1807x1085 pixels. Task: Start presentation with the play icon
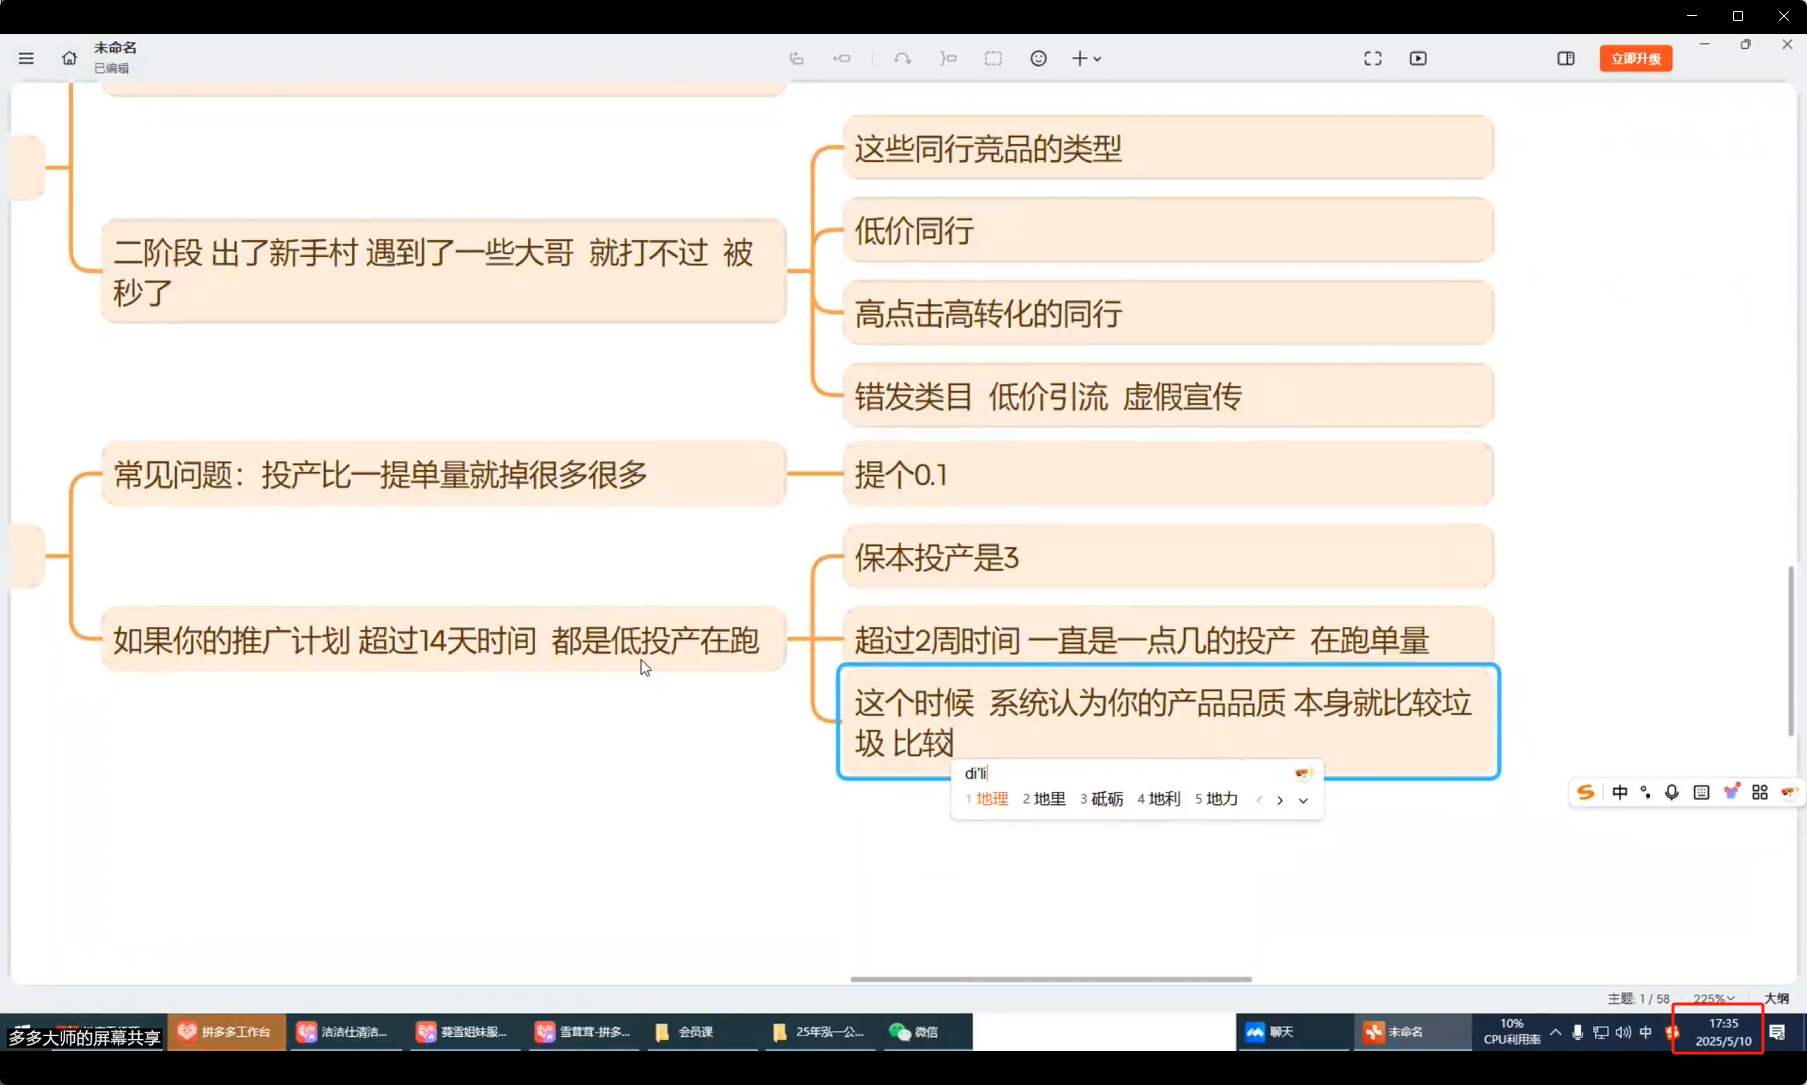click(1418, 59)
